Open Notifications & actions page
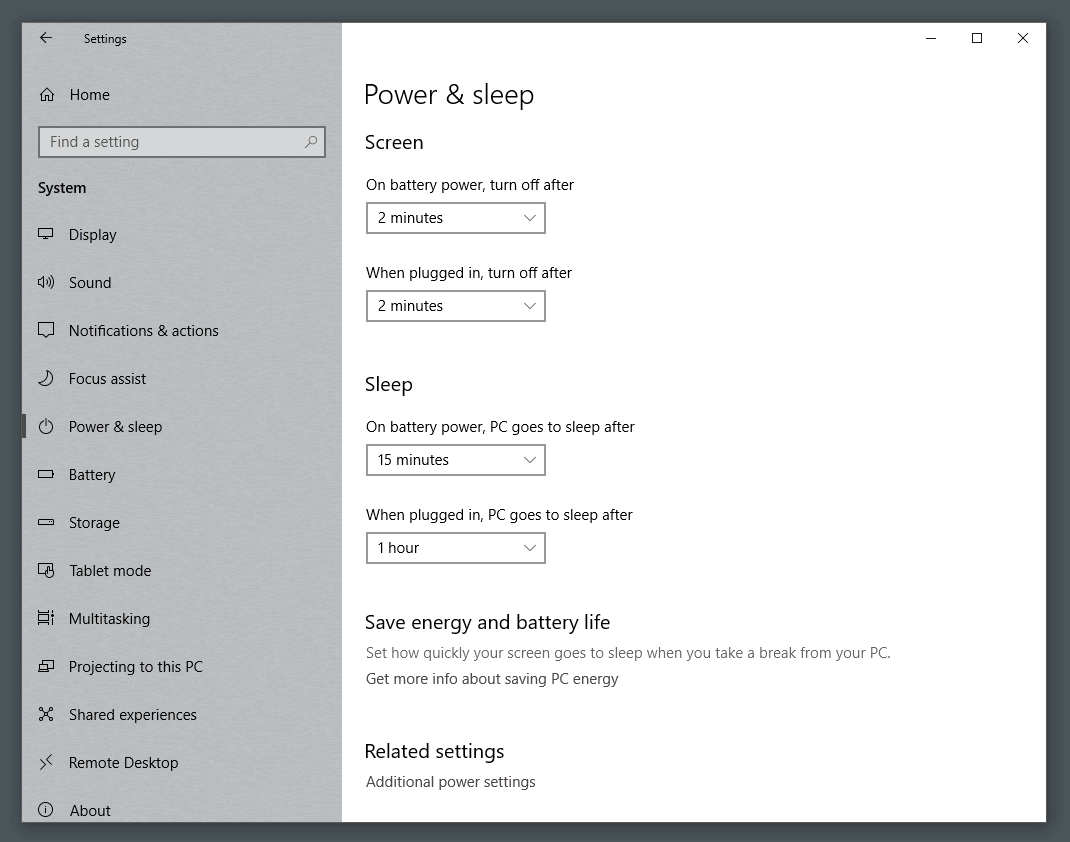Screen dimensions: 1070x842 (x=144, y=331)
